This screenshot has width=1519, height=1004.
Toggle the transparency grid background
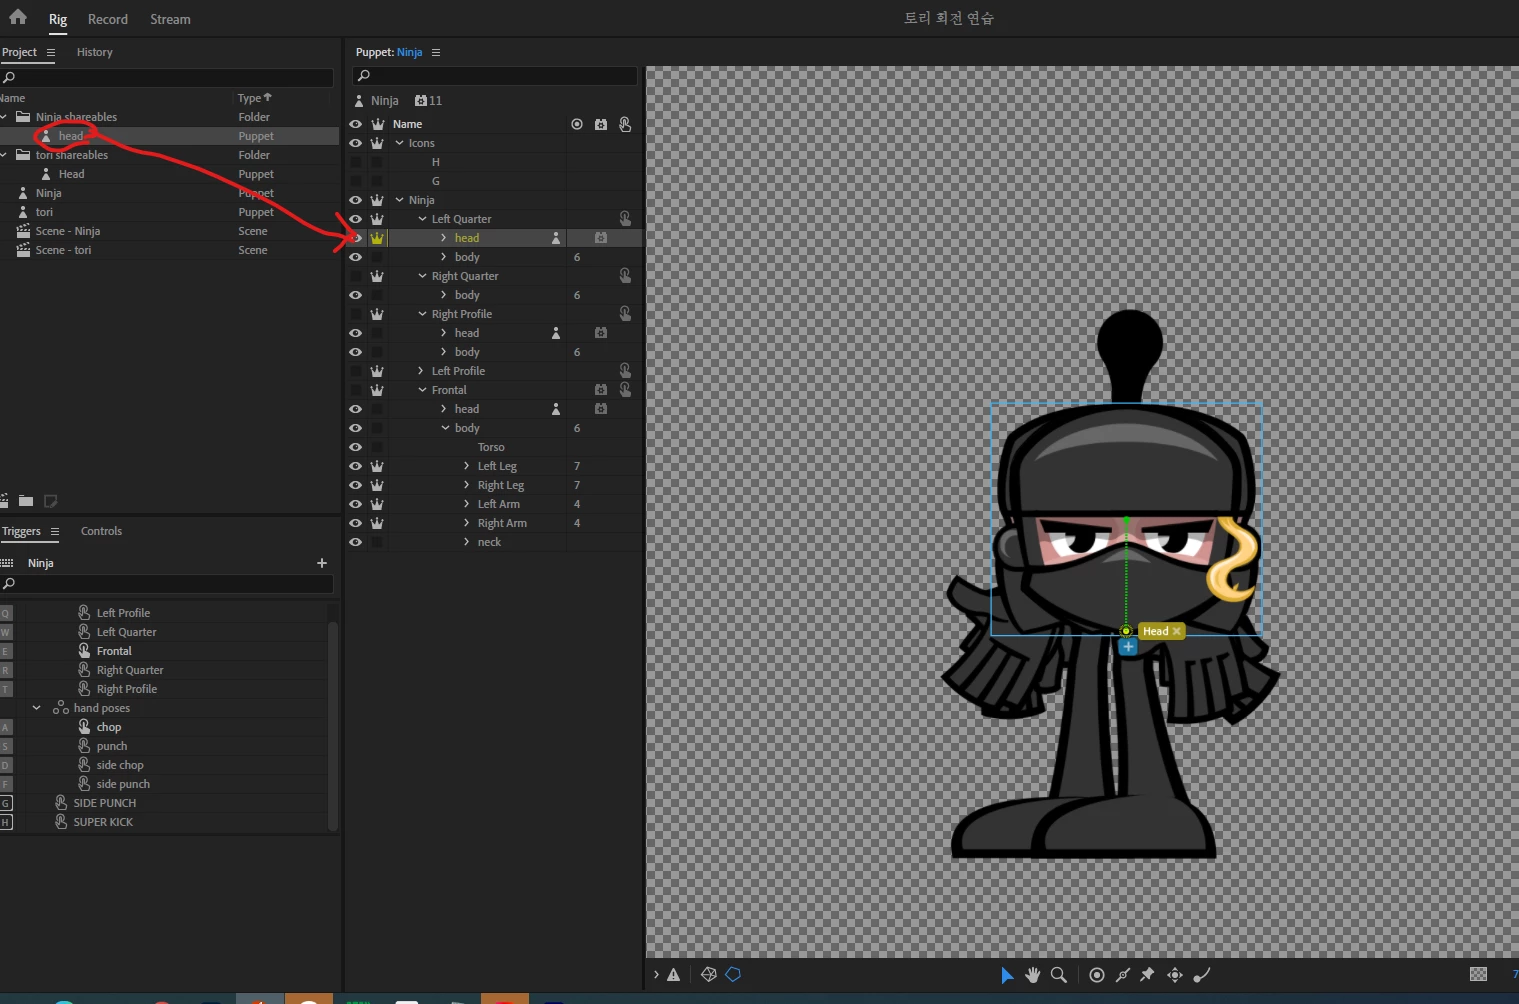(1479, 974)
